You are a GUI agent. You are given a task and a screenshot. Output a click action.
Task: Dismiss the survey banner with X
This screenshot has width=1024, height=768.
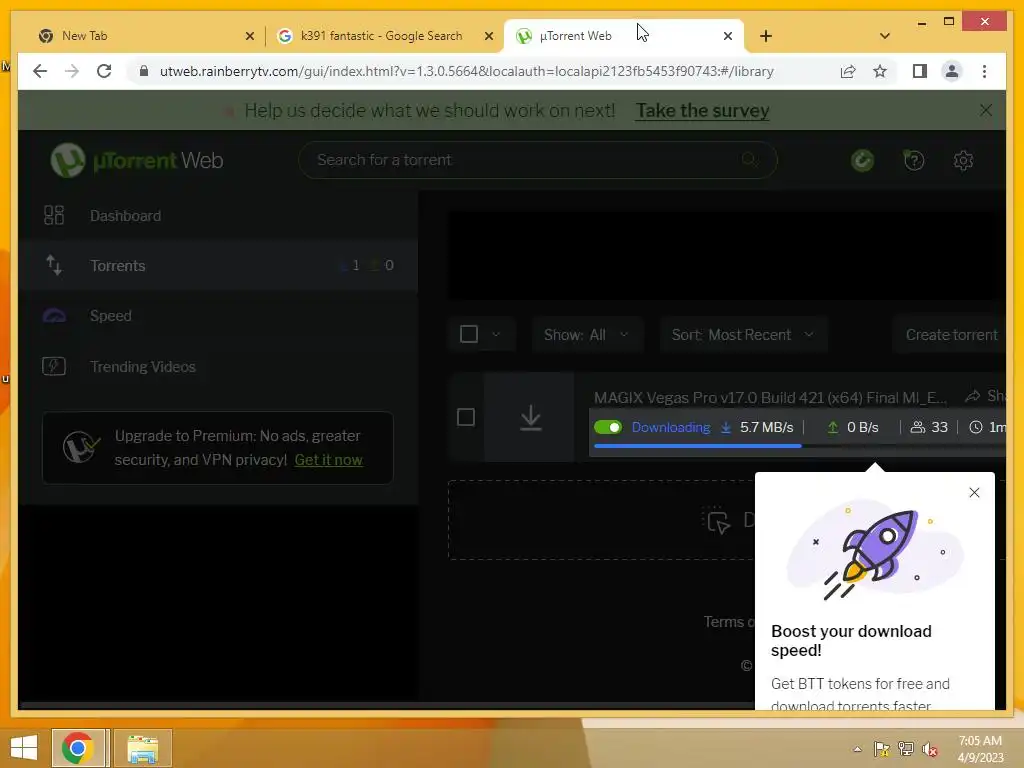[x=985, y=110]
